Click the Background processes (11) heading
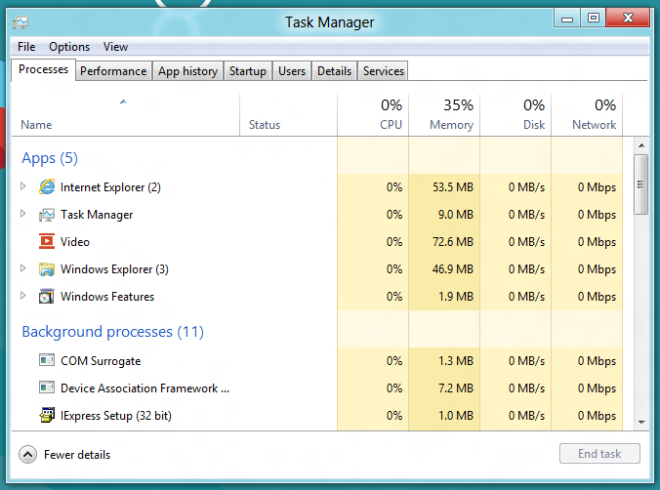This screenshot has width=660, height=490. pos(113,332)
